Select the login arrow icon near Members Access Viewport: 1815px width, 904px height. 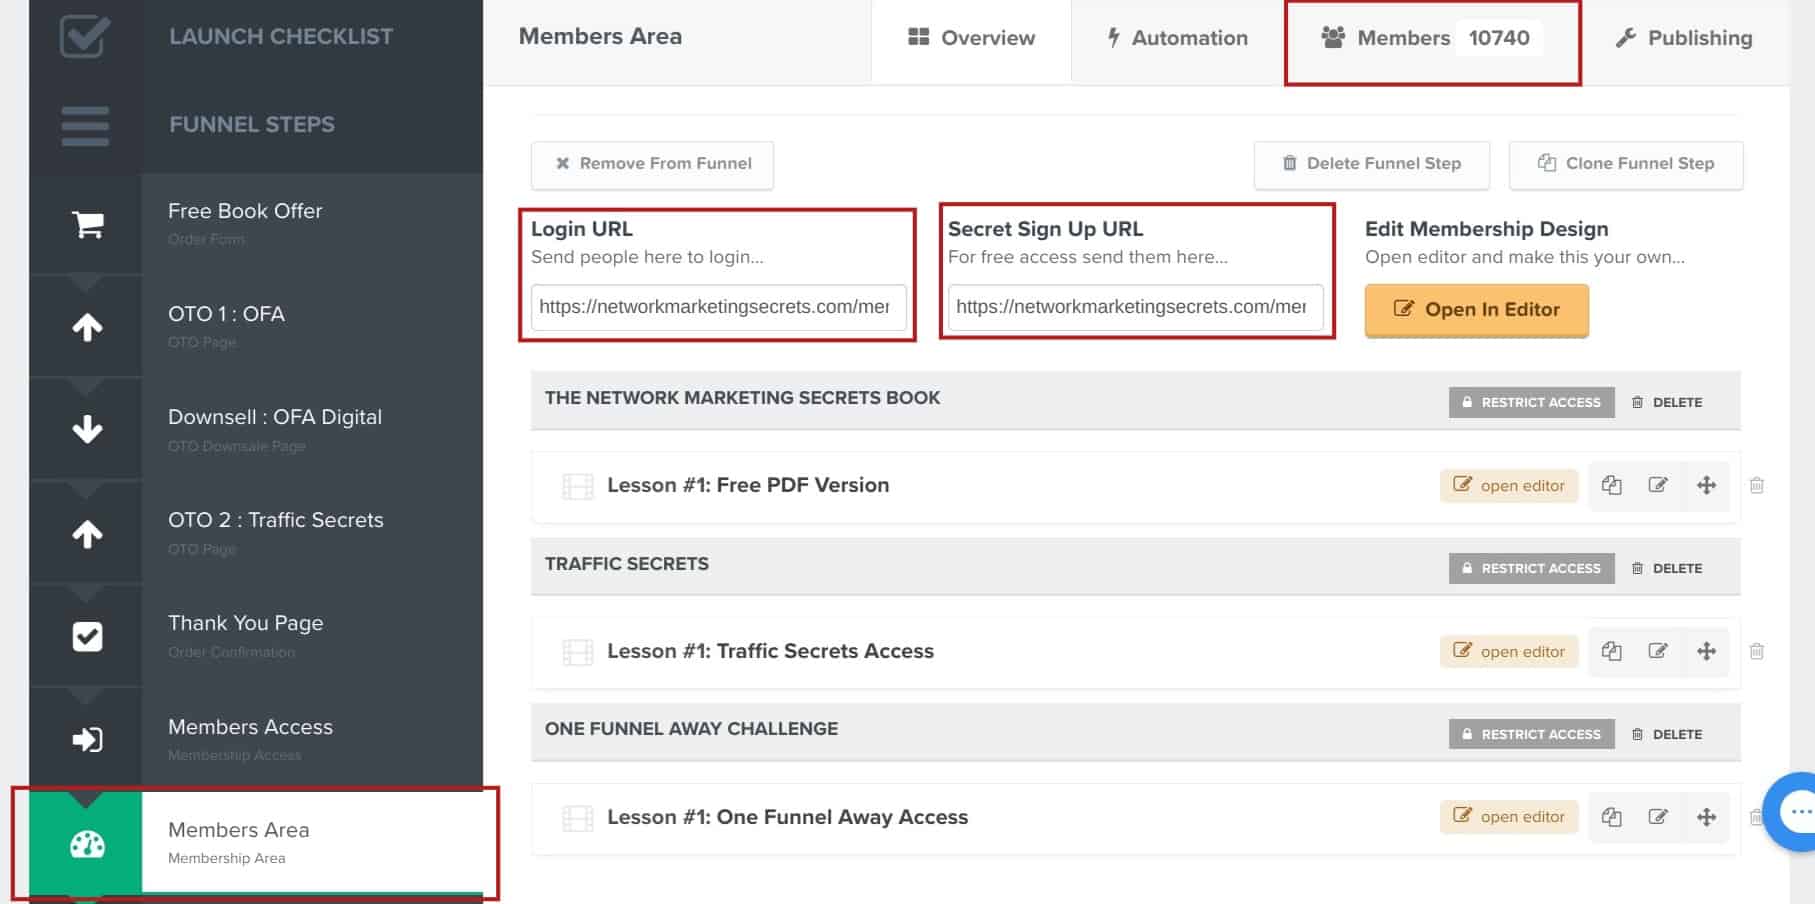pyautogui.click(x=87, y=740)
